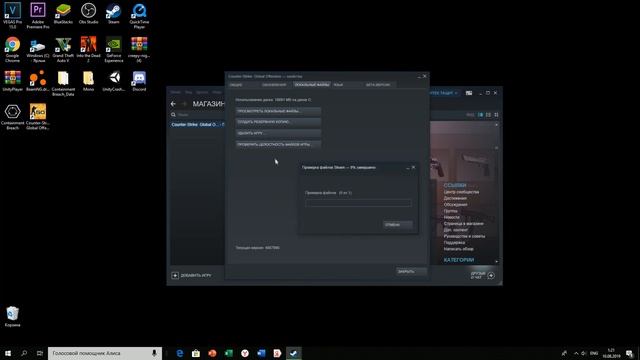Open Microsoft Edge from taskbar
640x360 pixels.
point(180,353)
